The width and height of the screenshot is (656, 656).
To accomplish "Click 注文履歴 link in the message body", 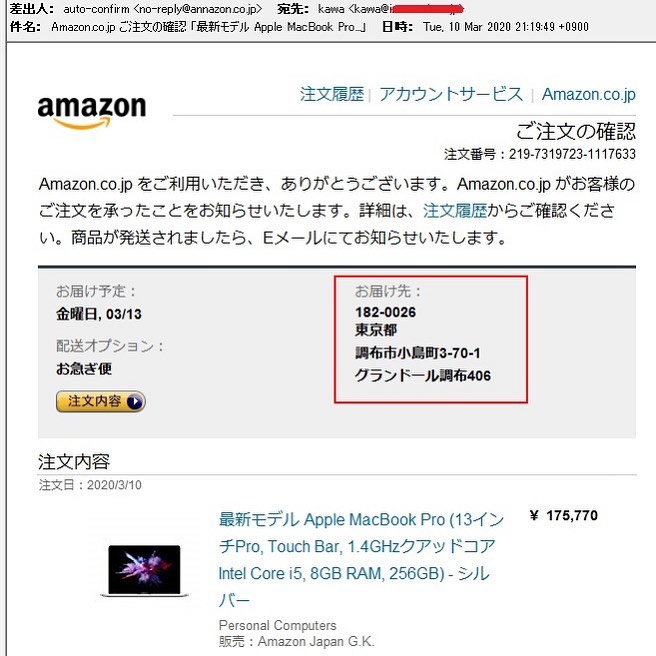I will tap(455, 211).
